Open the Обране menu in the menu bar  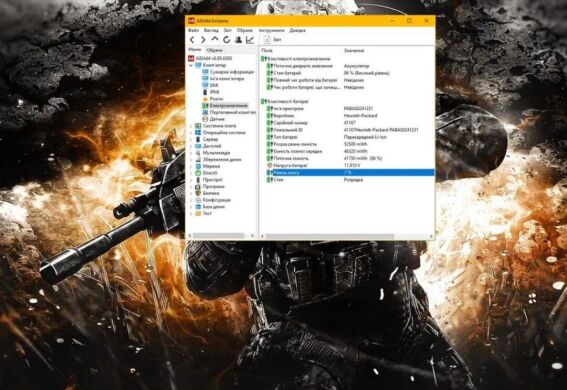[245, 30]
